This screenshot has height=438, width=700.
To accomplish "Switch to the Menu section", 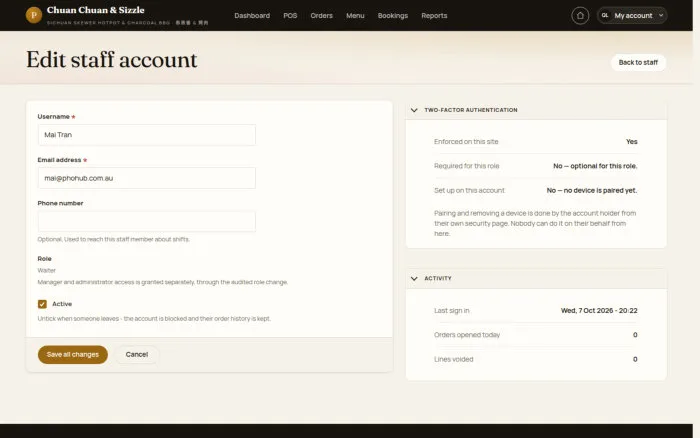I will click(x=355, y=16).
